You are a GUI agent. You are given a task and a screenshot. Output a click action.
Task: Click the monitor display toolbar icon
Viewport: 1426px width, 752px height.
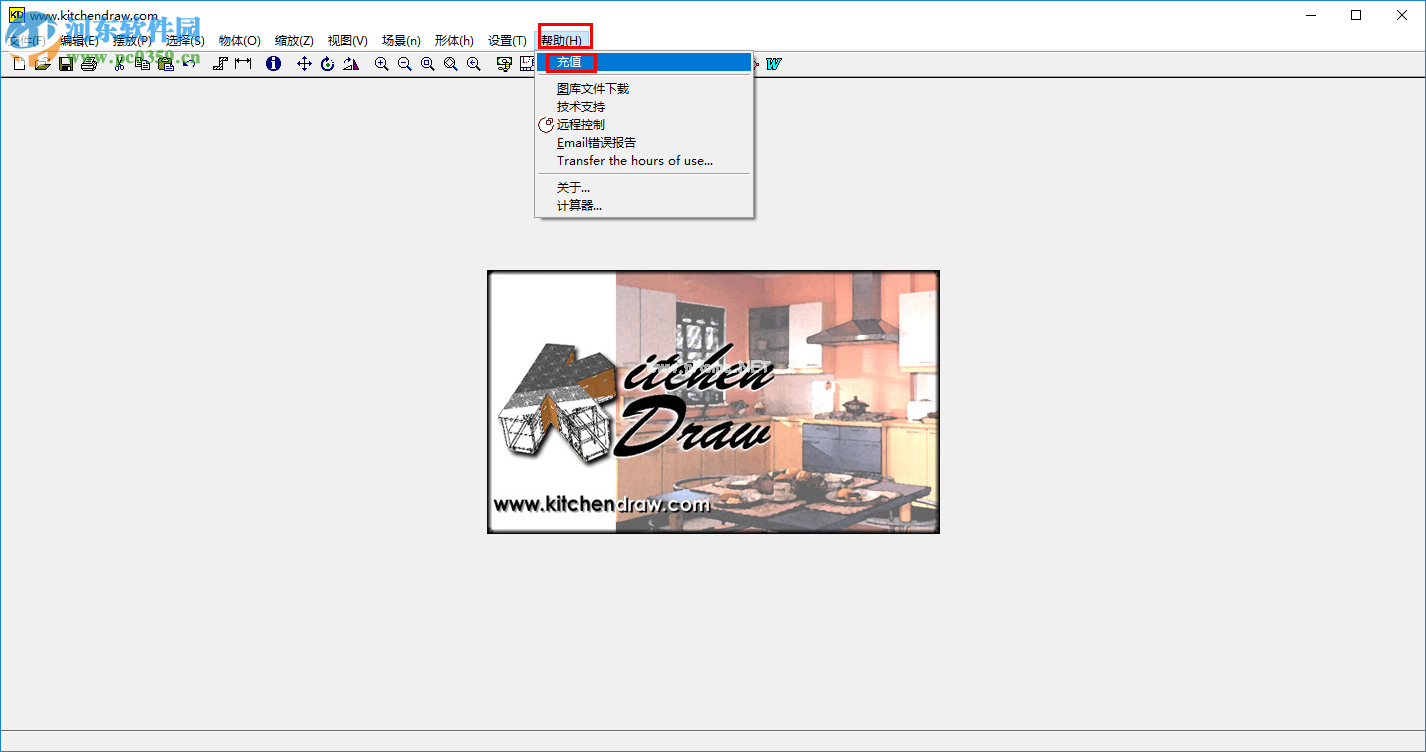[504, 64]
